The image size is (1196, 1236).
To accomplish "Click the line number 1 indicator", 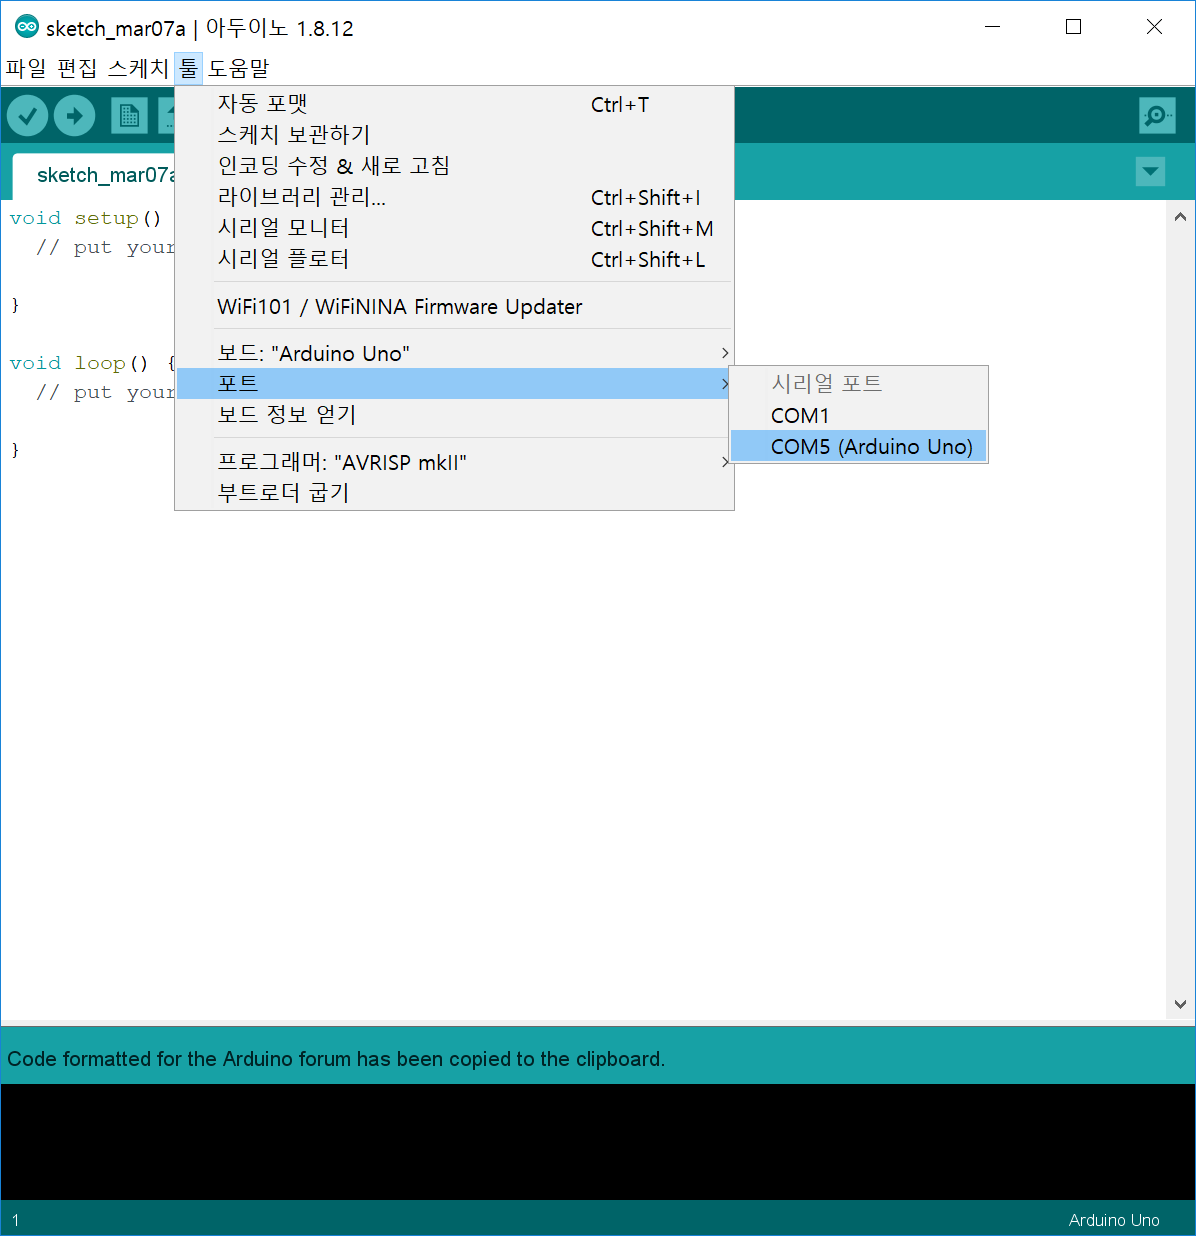I will [16, 1220].
